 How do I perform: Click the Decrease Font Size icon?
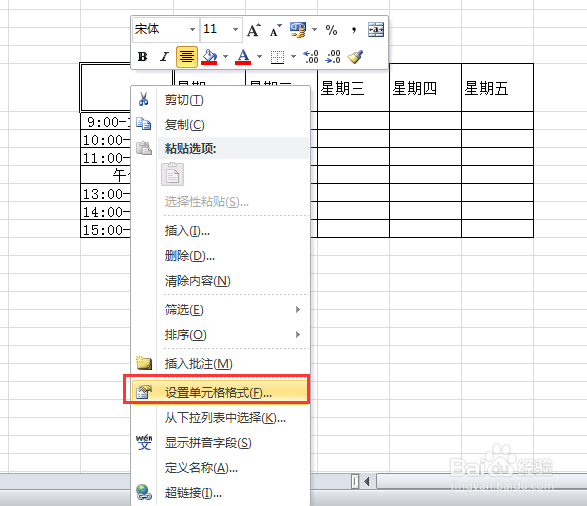point(276,30)
